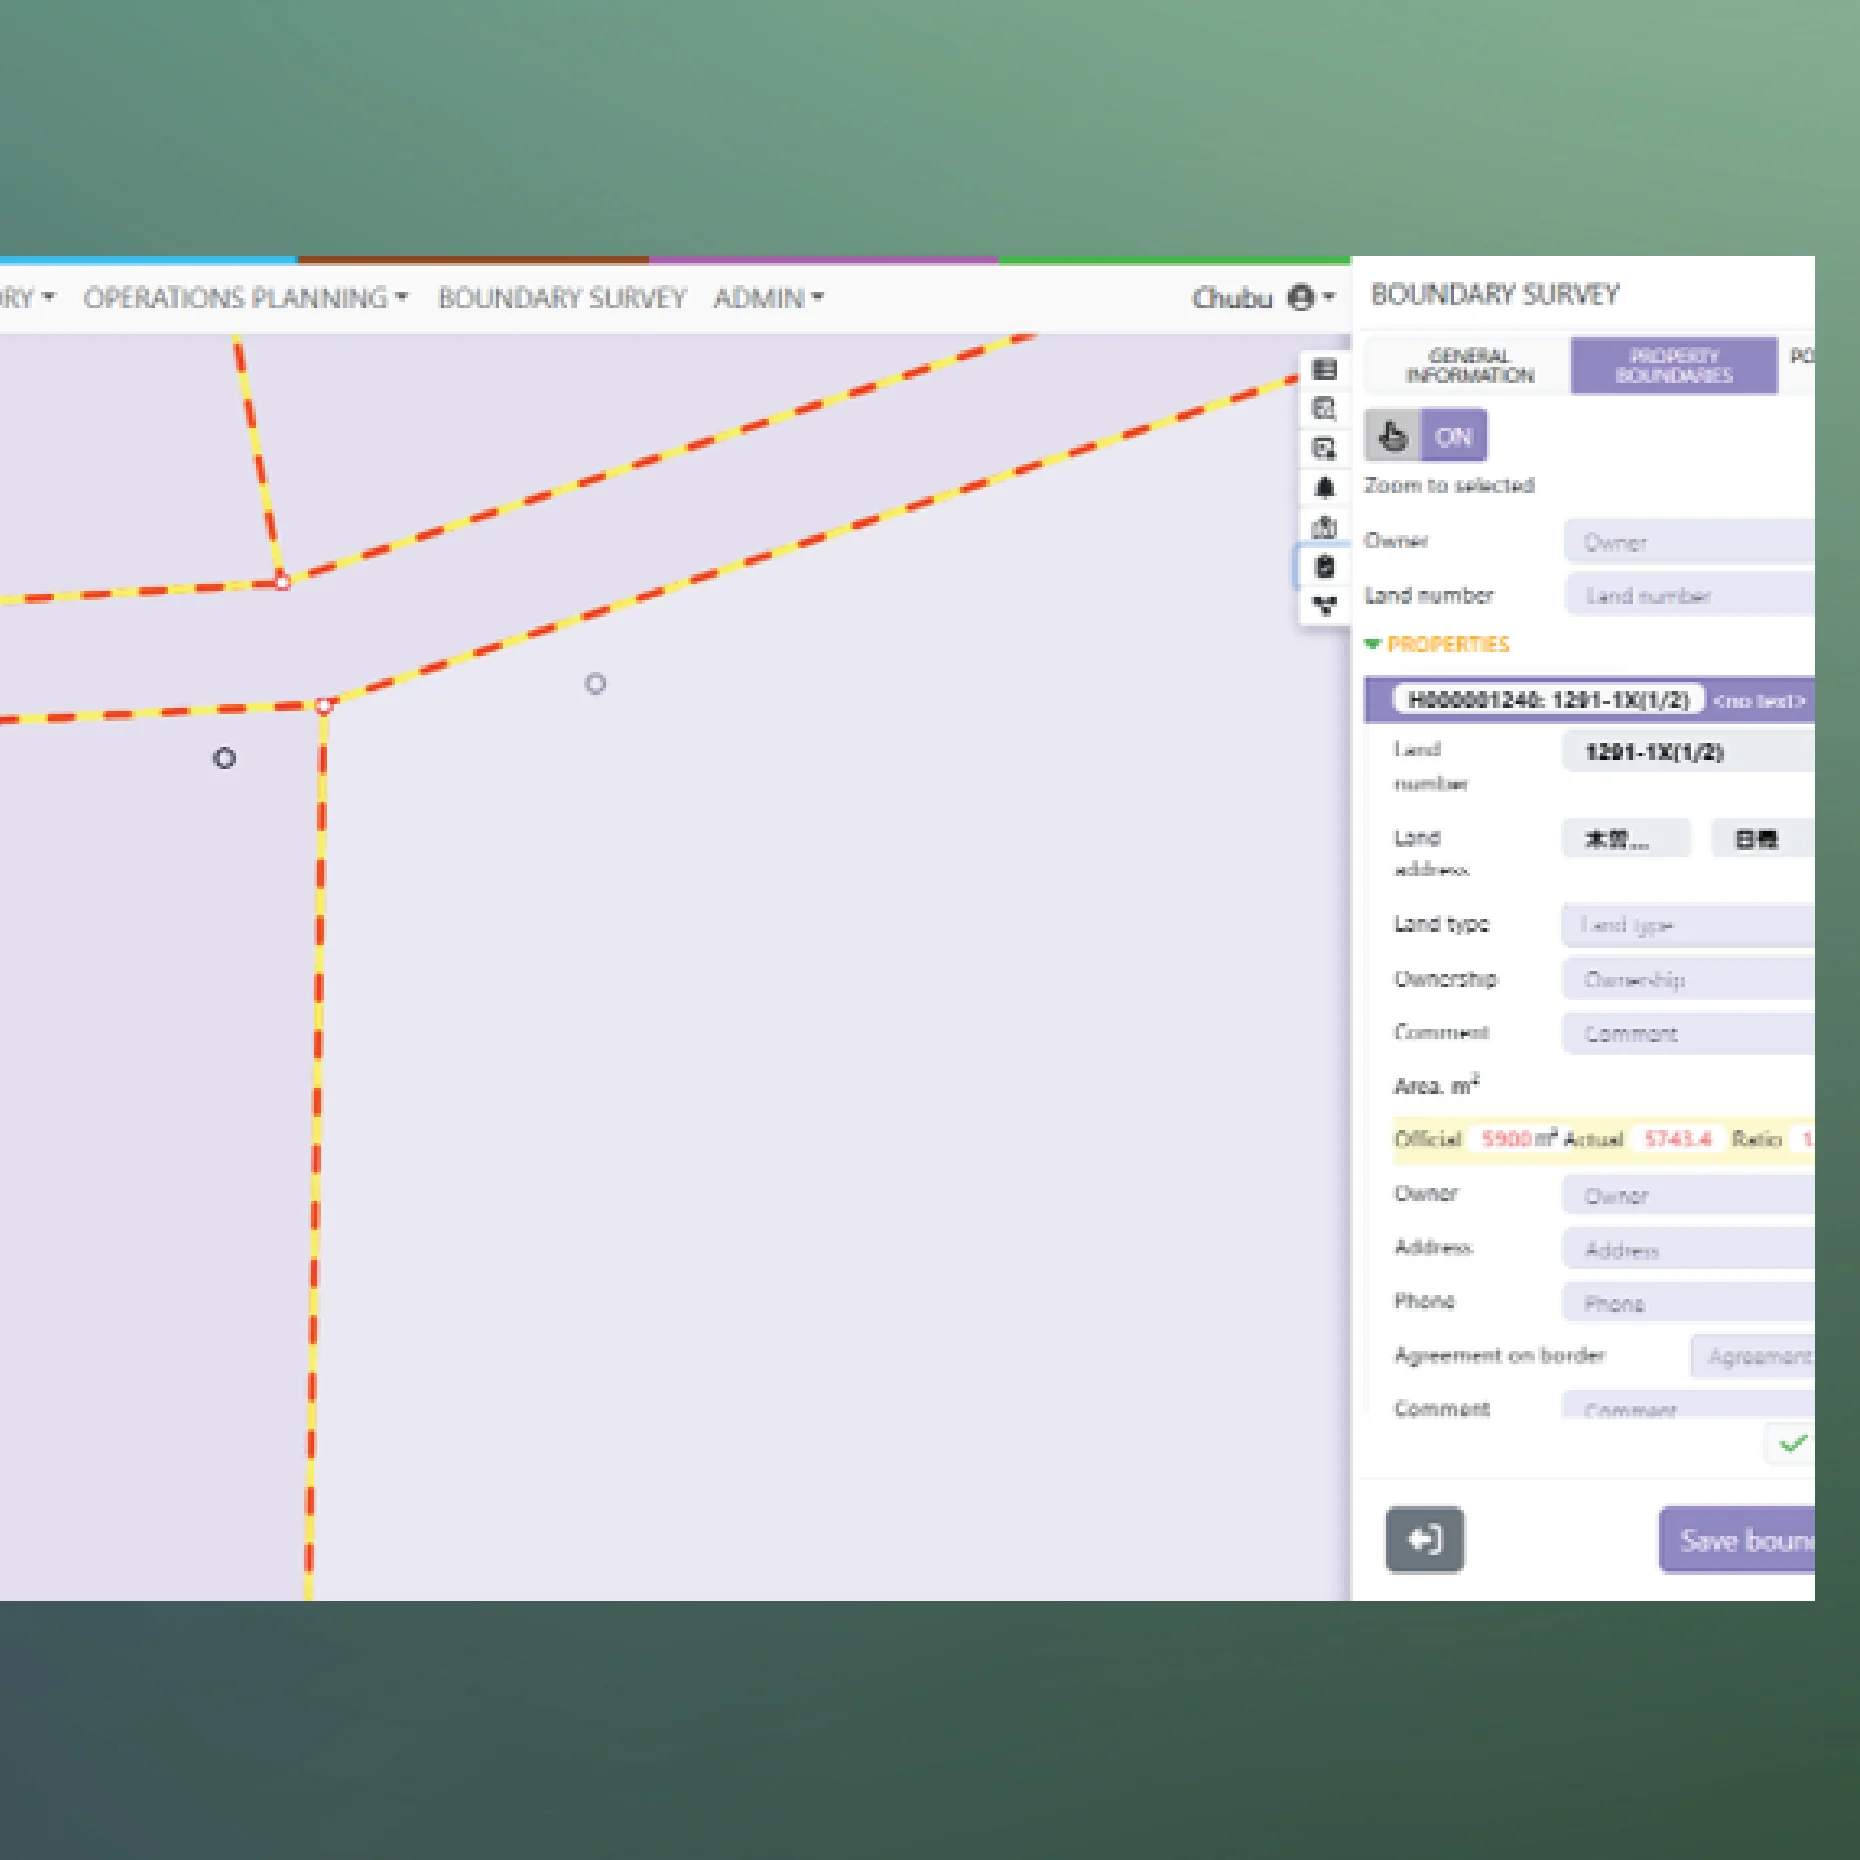Open the PROPERTY BOUNDARIES tab
1860x1860 pixels.
pyautogui.click(x=1673, y=363)
